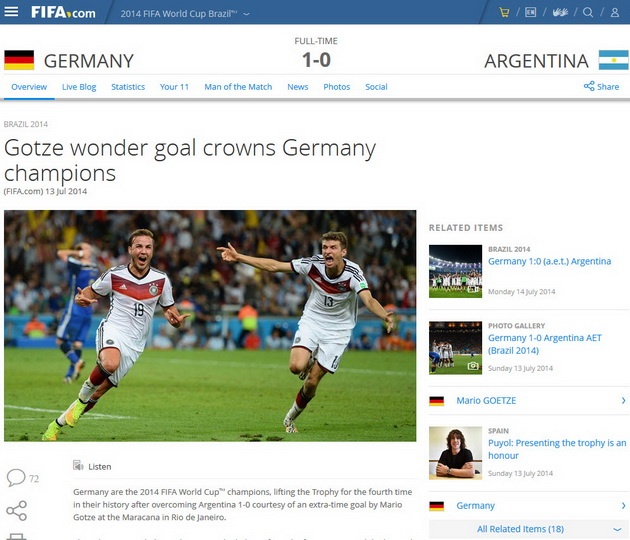
Task: Open the comments bubble icon
Action: coord(16,477)
